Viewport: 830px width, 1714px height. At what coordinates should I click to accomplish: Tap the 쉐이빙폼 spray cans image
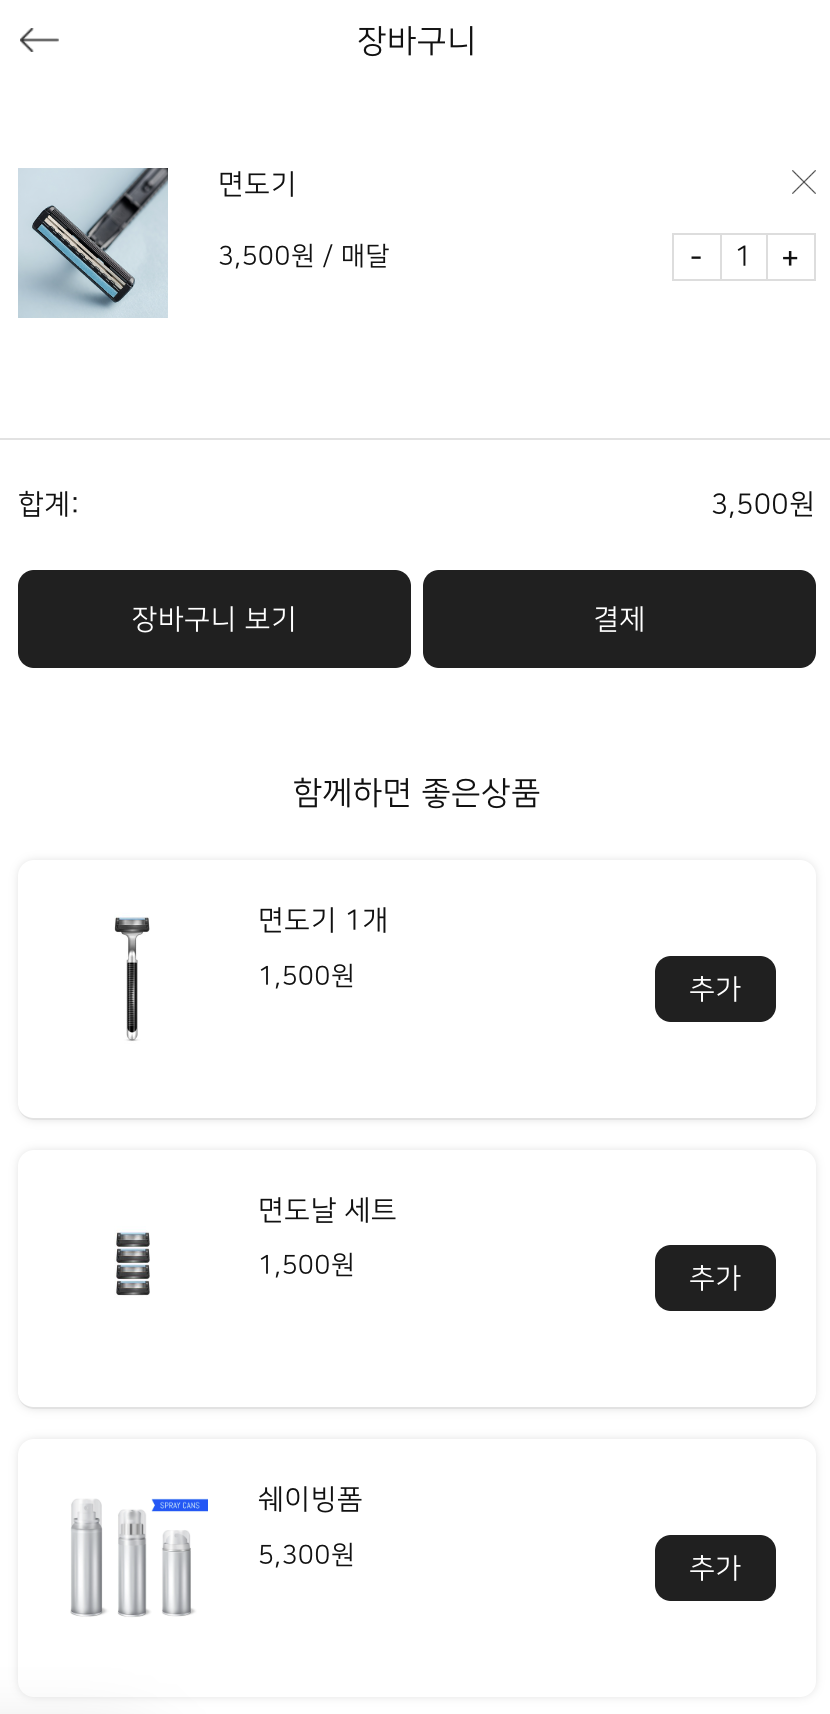[135, 1557]
